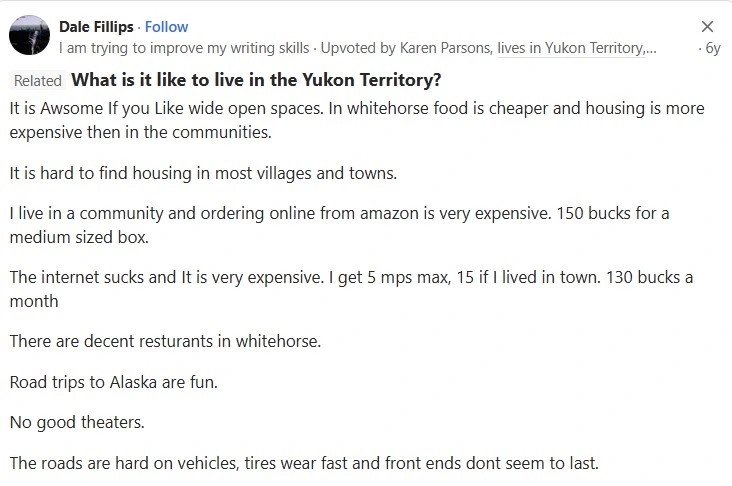Click the 'It is Awsome' opening paragraph

(356, 119)
